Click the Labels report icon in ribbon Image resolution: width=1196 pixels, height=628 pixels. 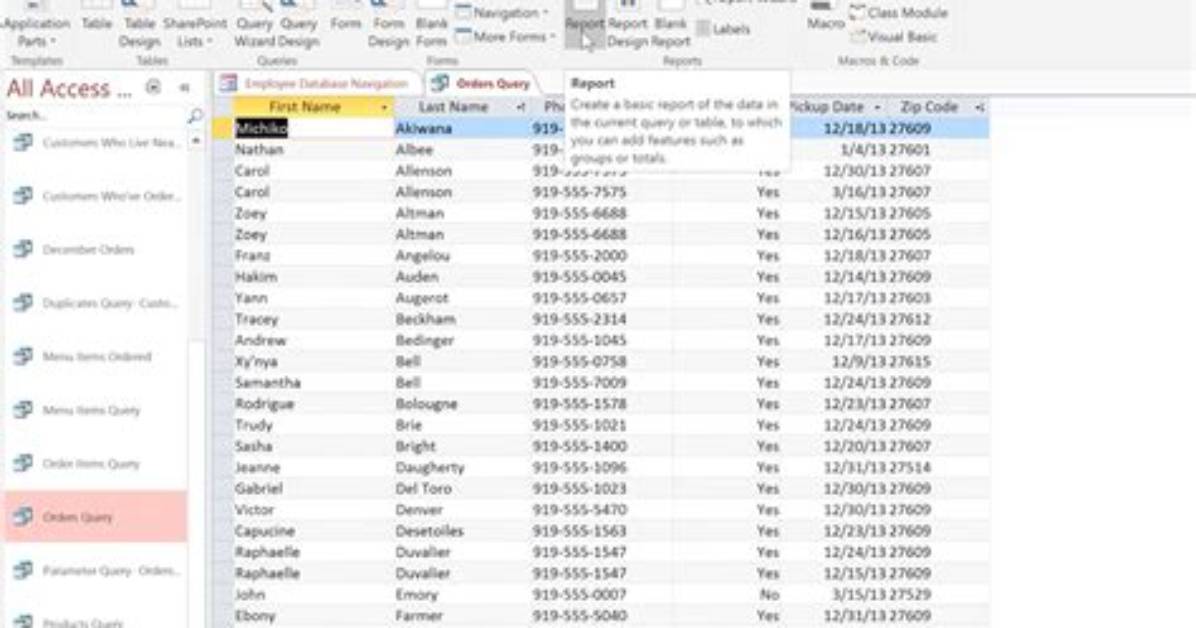[703, 29]
